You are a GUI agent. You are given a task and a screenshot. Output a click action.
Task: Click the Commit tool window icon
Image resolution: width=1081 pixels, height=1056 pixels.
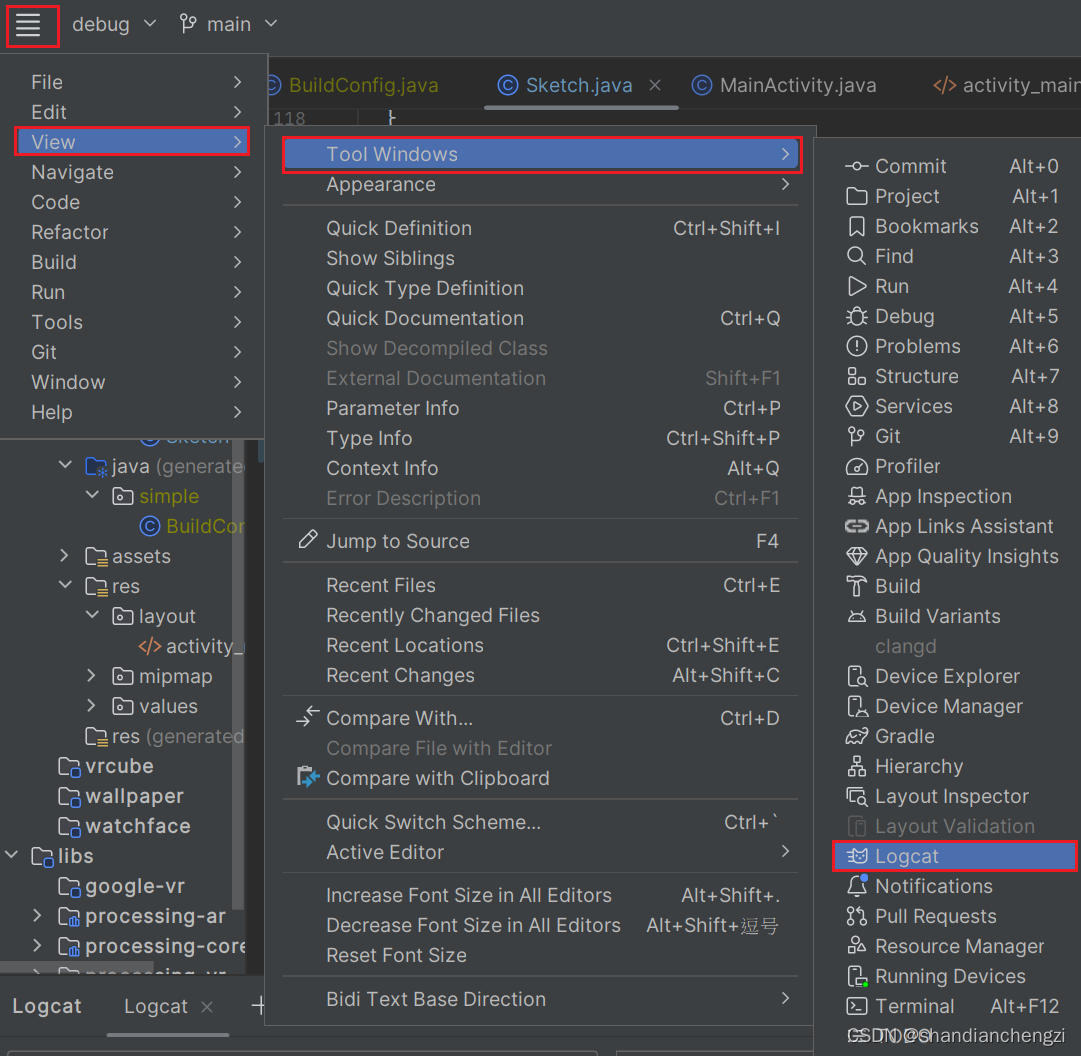(856, 166)
